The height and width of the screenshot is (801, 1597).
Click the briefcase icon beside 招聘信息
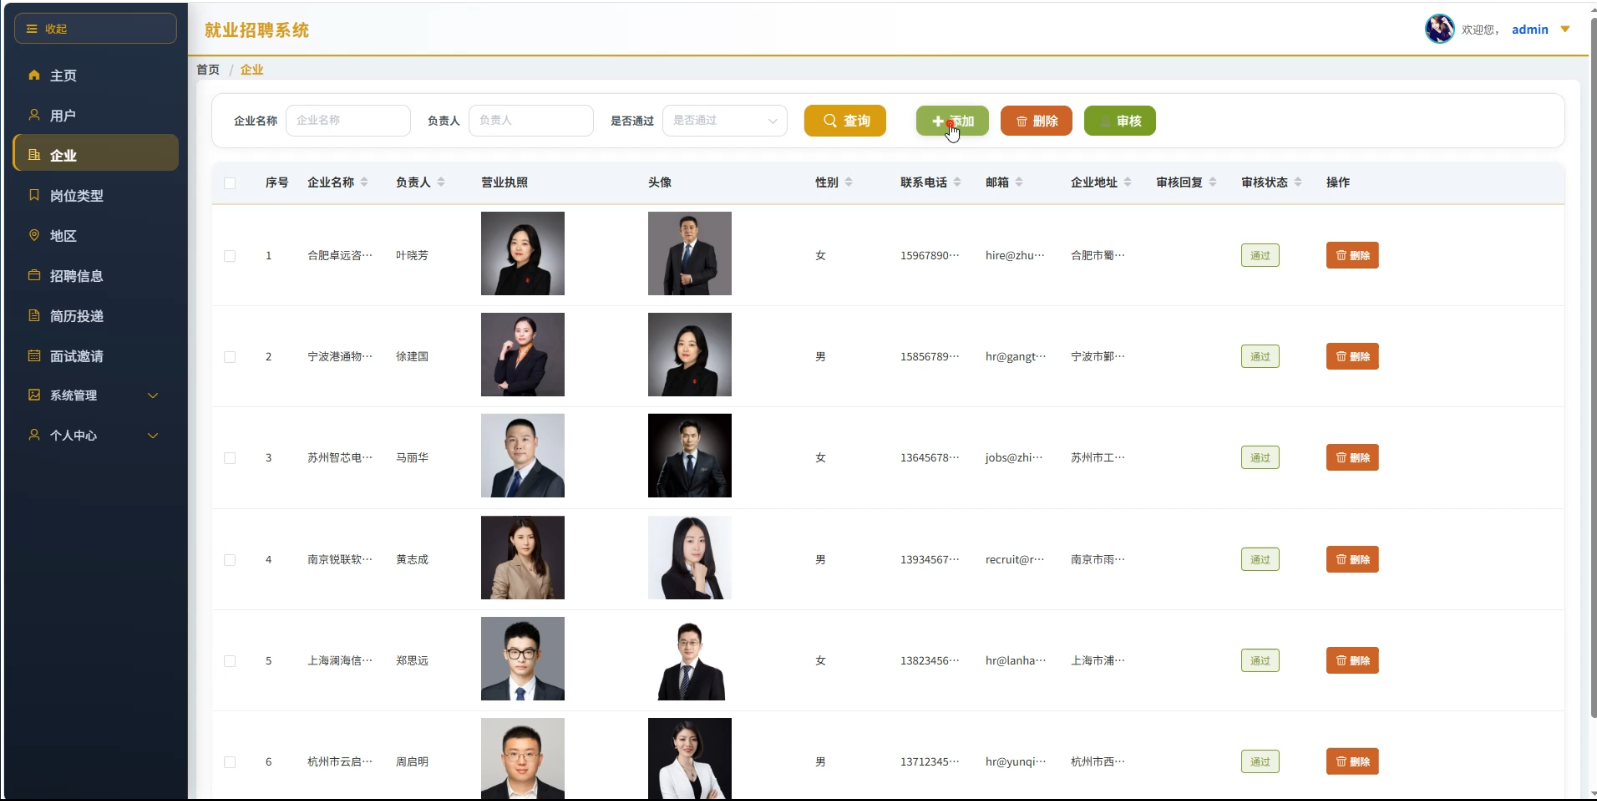tap(34, 275)
